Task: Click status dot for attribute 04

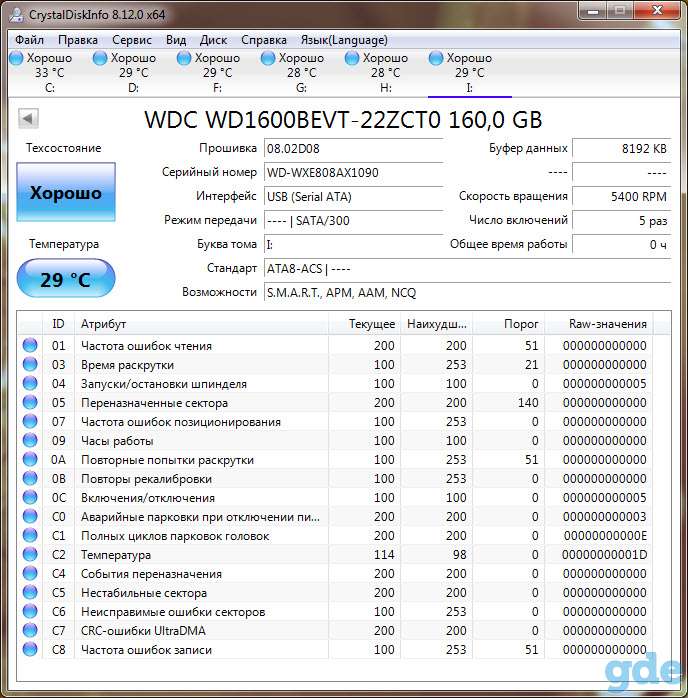Action: tap(30, 383)
